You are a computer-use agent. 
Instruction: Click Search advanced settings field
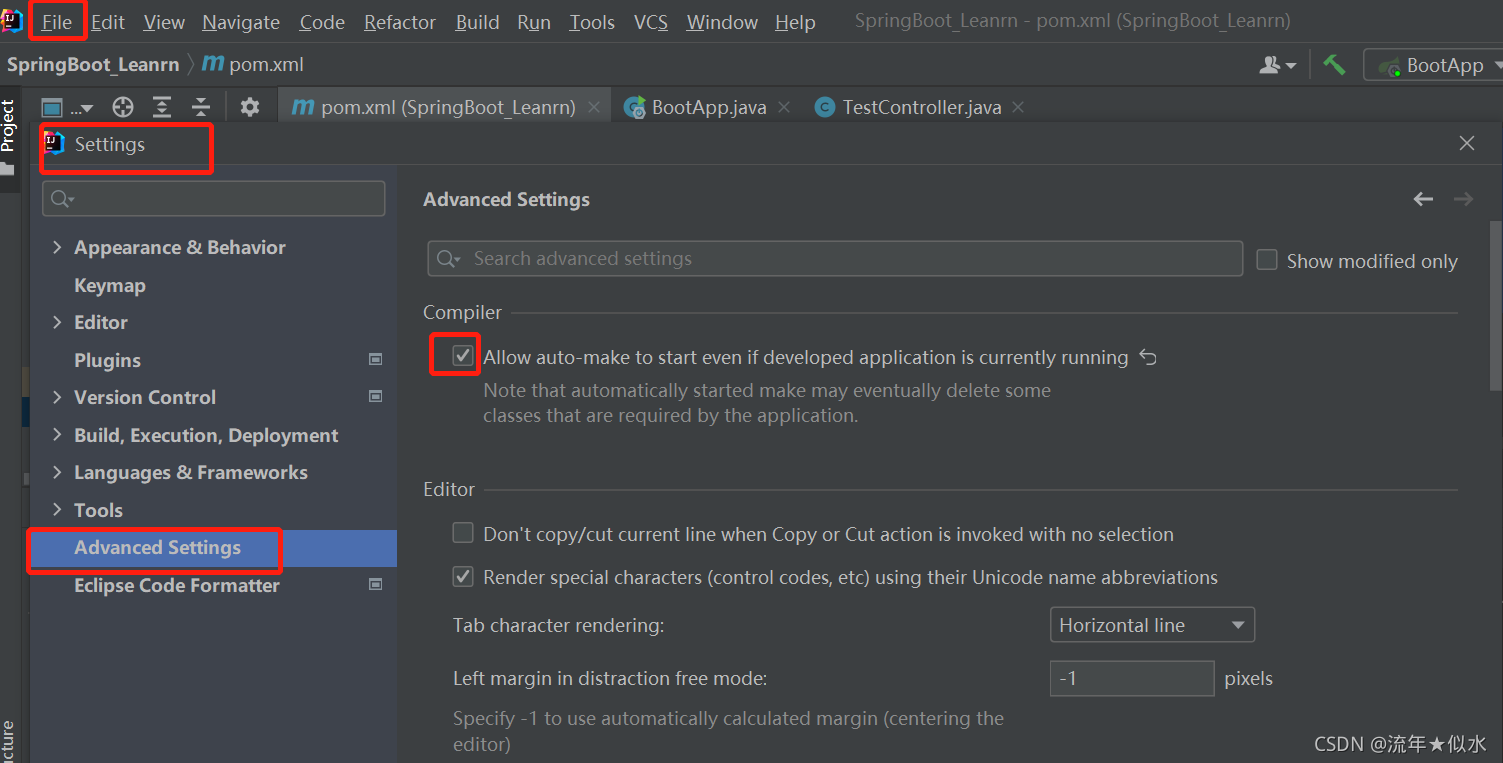[x=835, y=259]
